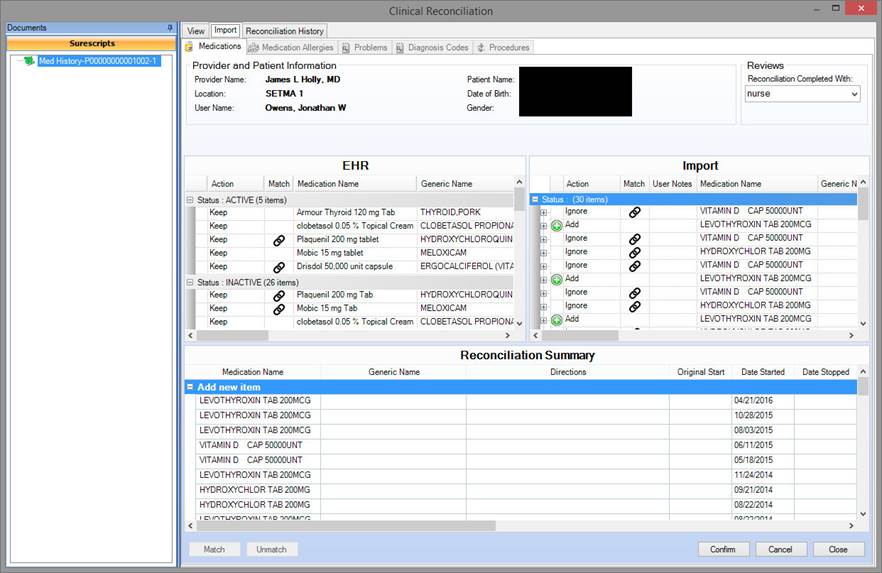This screenshot has width=882, height=573.
Task: Click the match link icon in fourth Import VITAMIN D row
Action: 634,293
